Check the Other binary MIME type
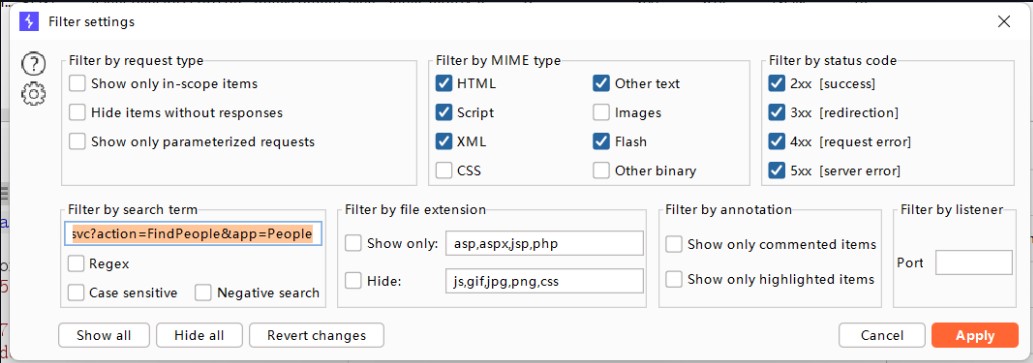This screenshot has height=363, width=1033. coord(601,171)
